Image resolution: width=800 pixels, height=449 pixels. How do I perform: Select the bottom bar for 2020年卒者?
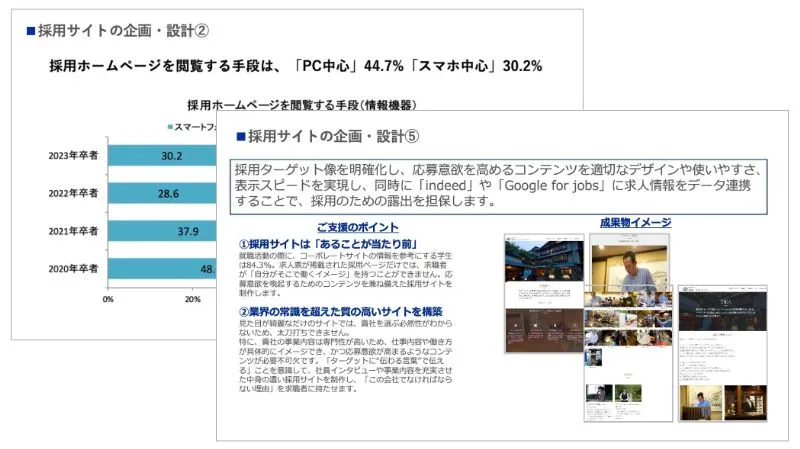(162, 269)
